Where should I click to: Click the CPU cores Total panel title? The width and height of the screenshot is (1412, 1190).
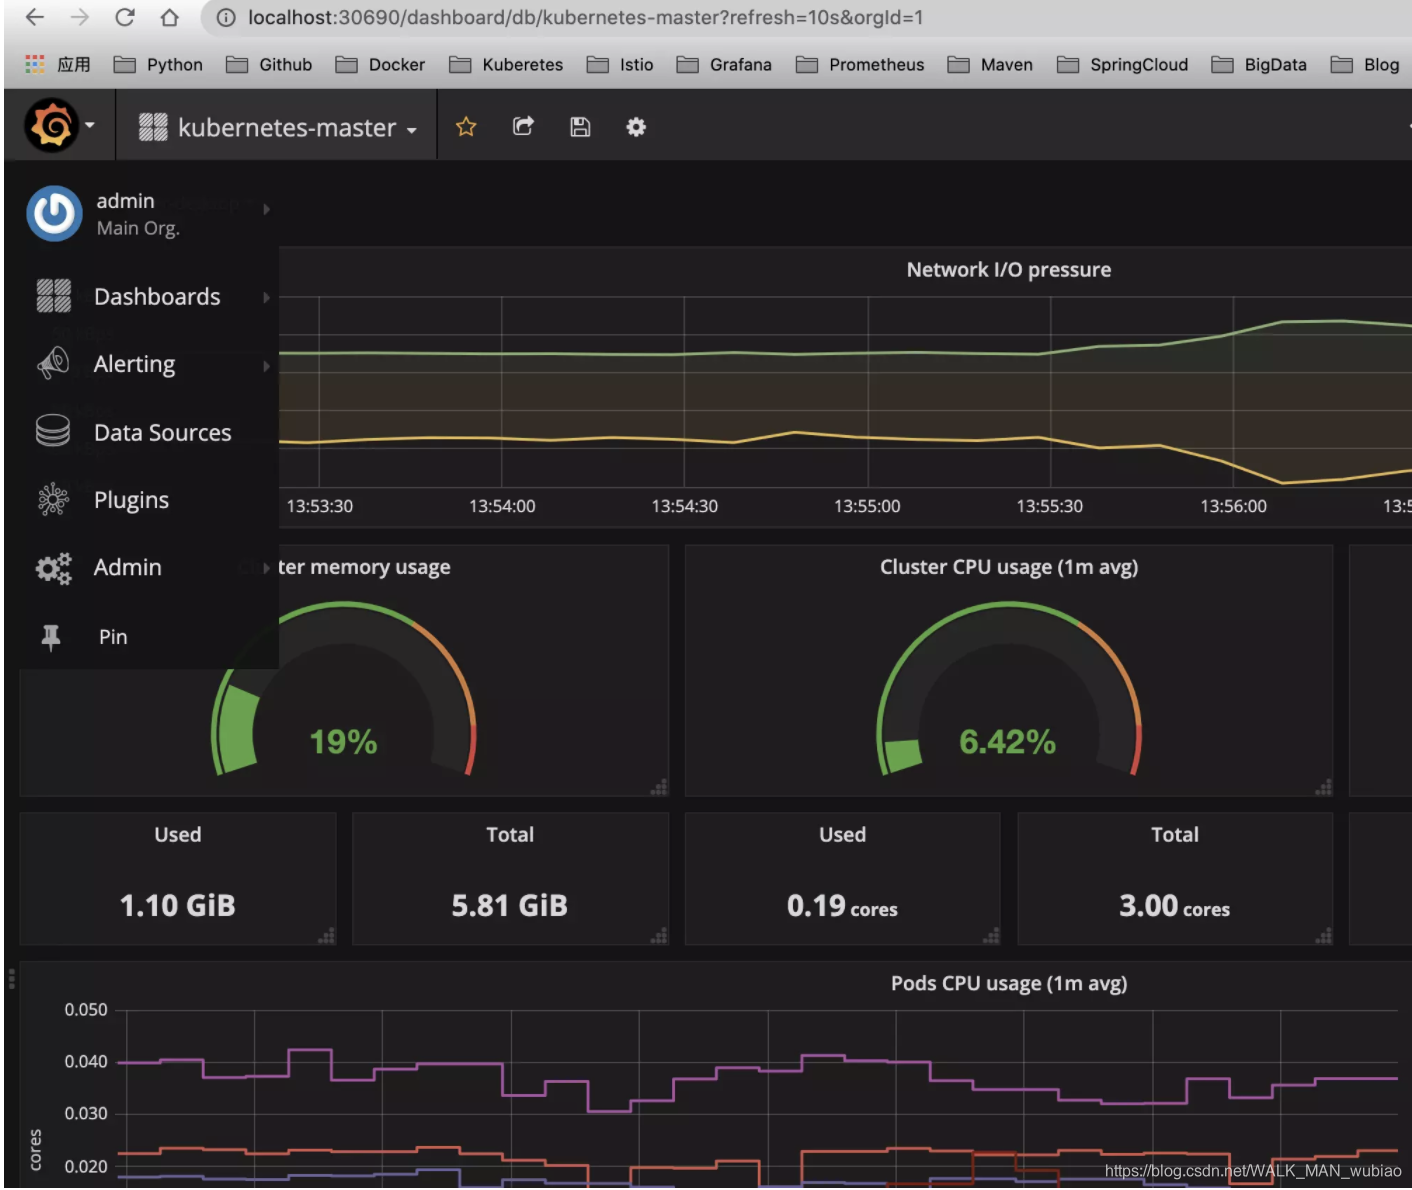click(x=1174, y=834)
